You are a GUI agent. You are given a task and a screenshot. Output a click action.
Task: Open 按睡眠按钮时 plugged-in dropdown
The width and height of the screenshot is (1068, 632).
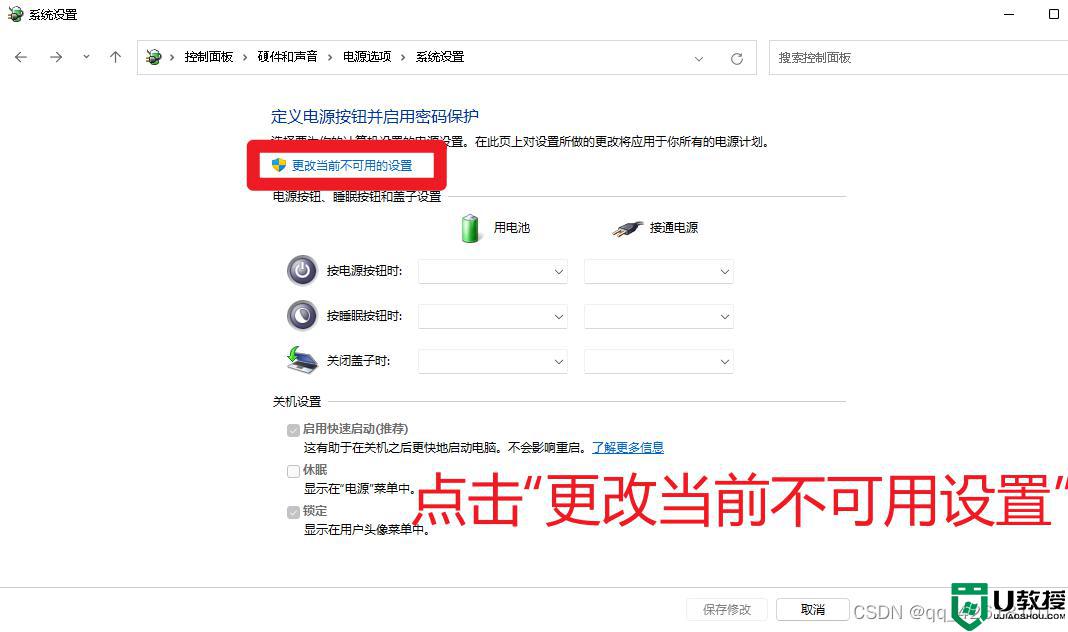659,317
